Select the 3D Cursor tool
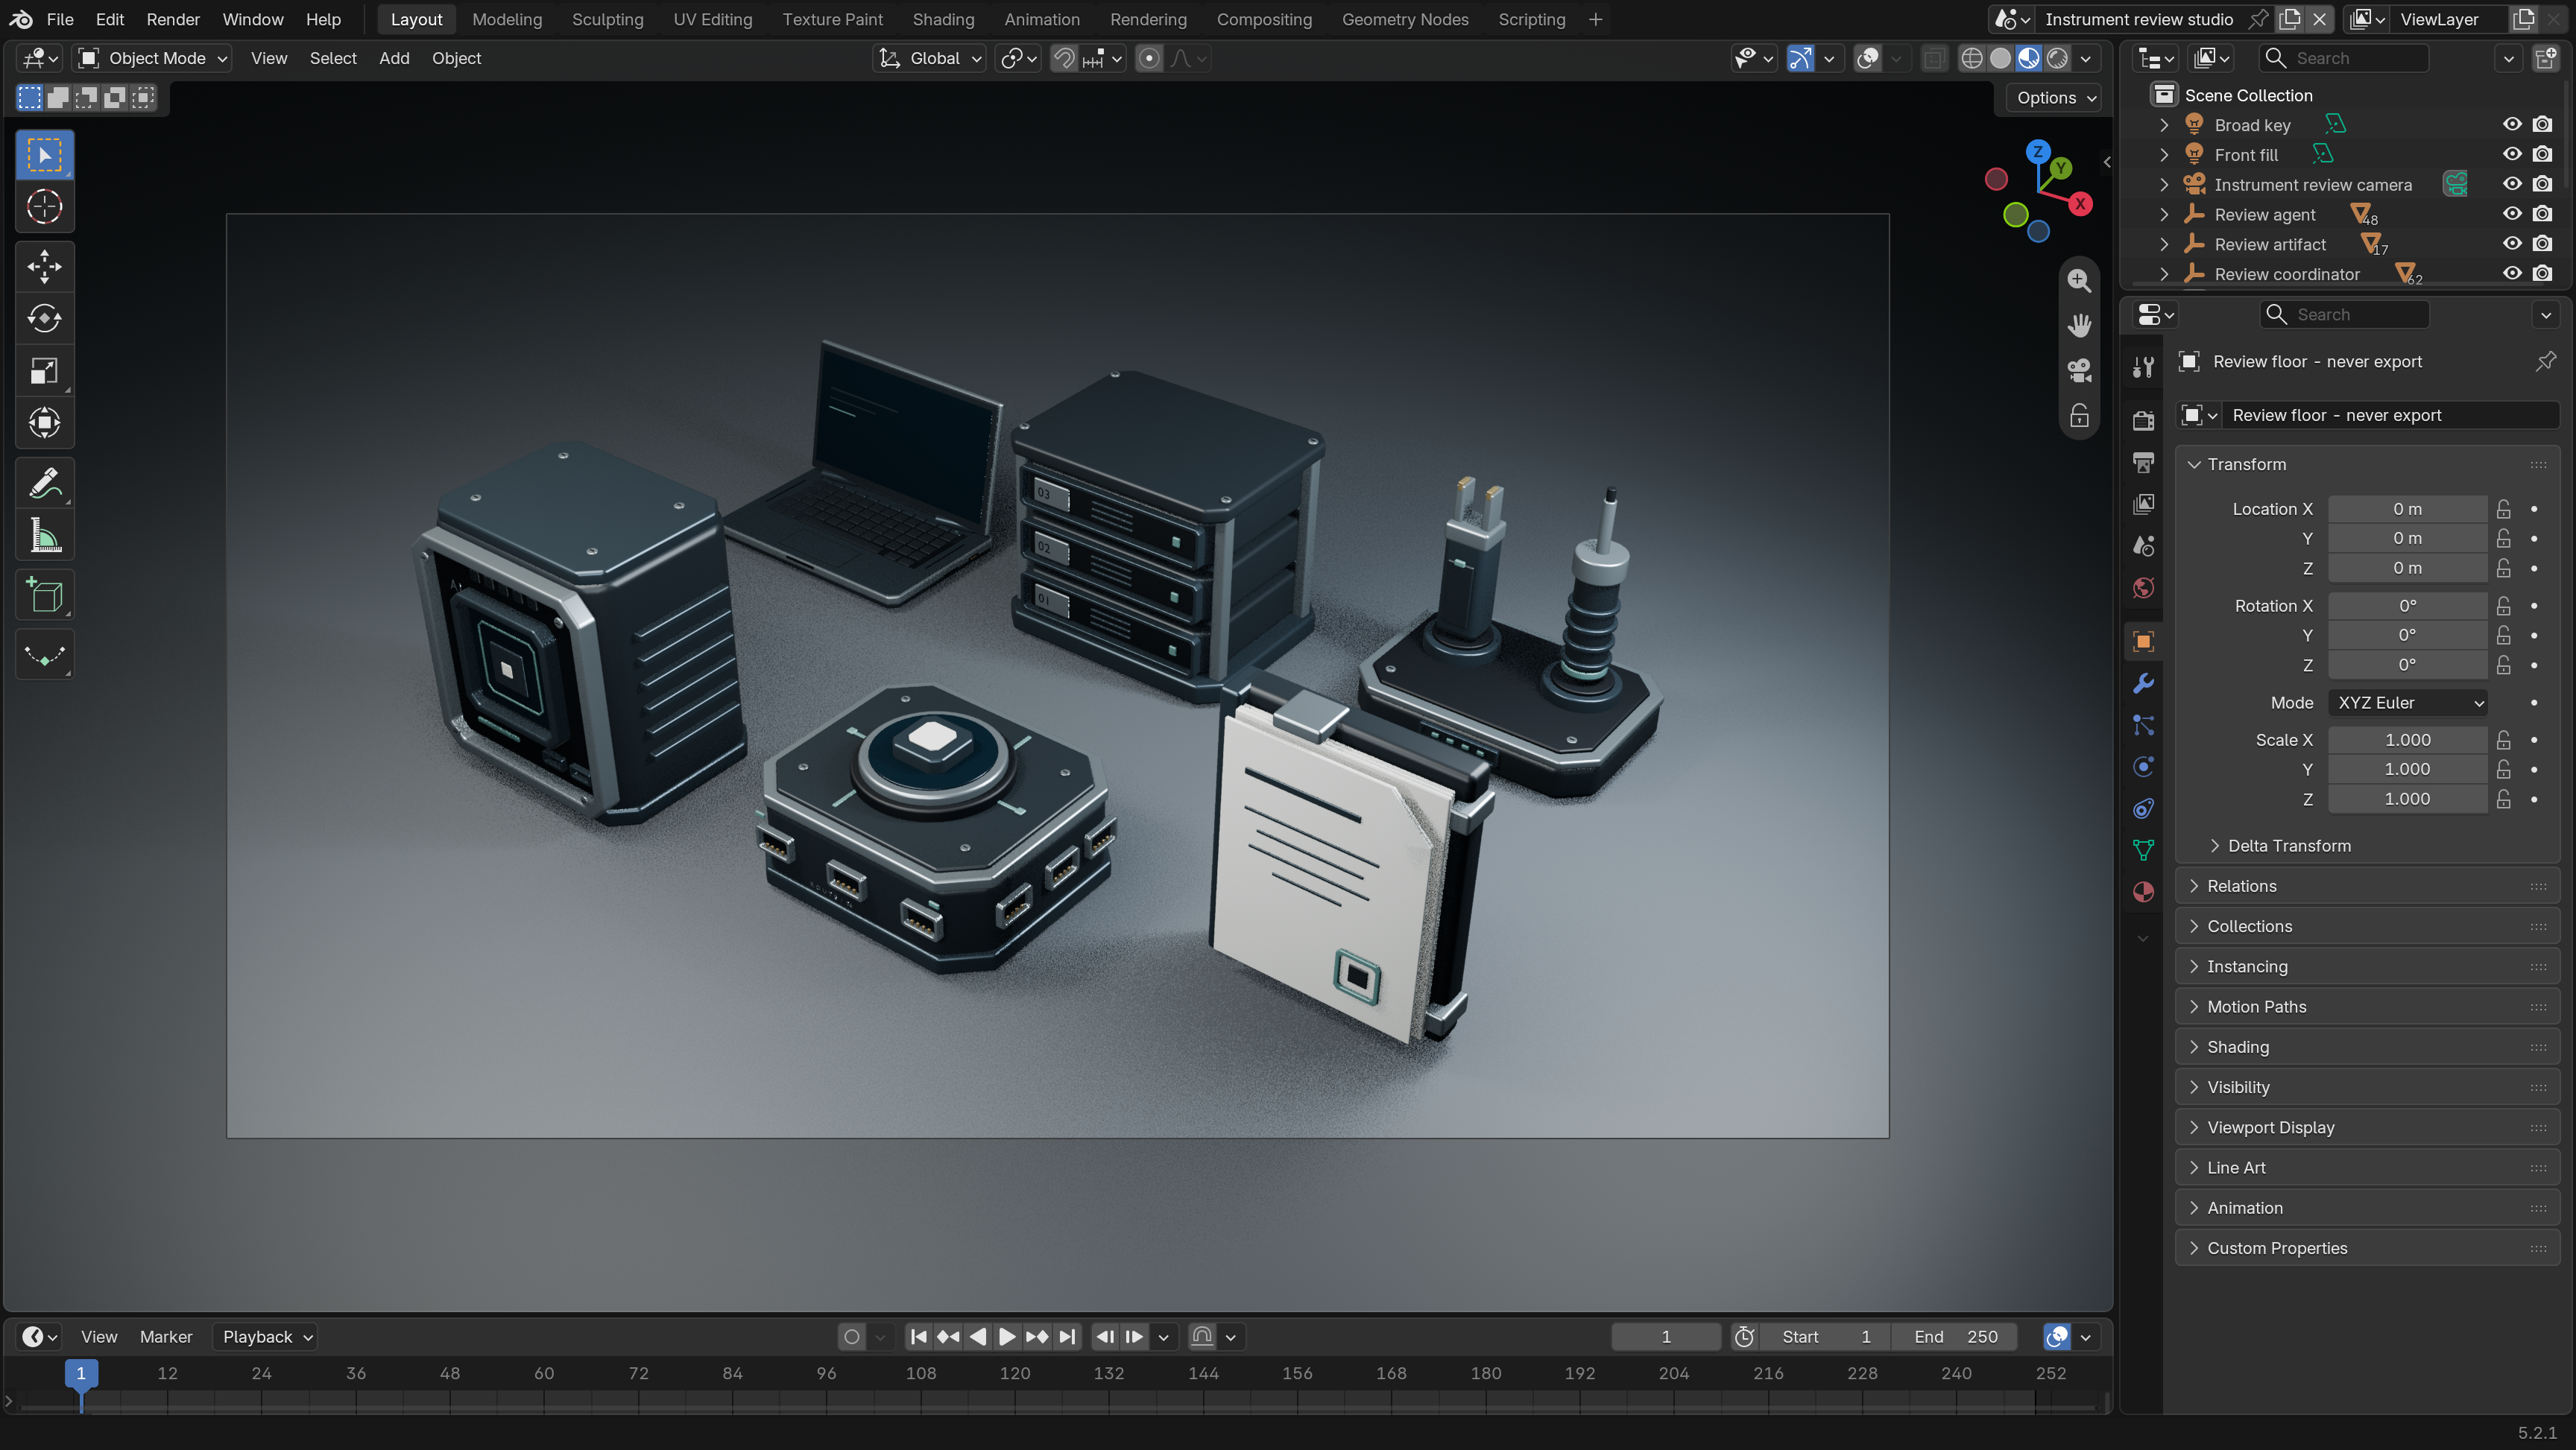The image size is (2576, 1450). pyautogui.click(x=44, y=207)
